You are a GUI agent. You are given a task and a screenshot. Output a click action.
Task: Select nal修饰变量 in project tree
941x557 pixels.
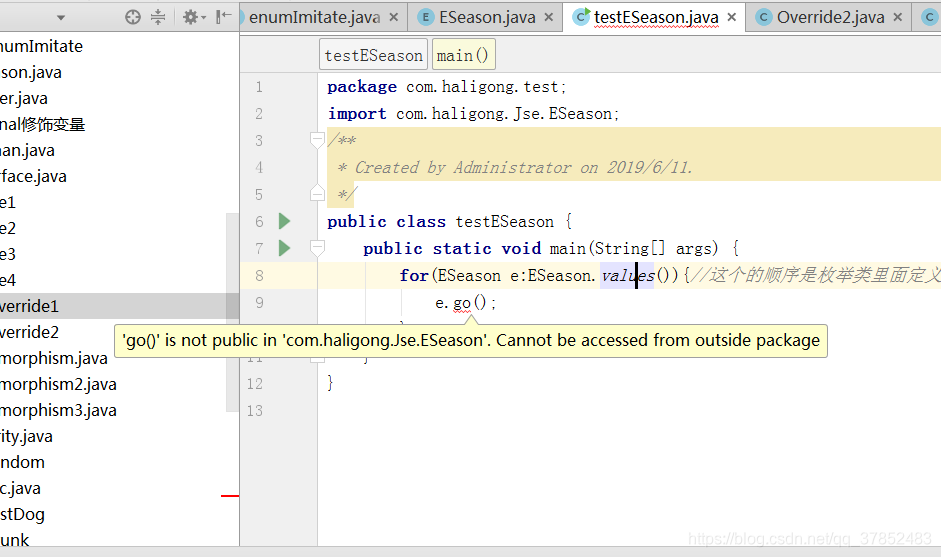click(43, 124)
